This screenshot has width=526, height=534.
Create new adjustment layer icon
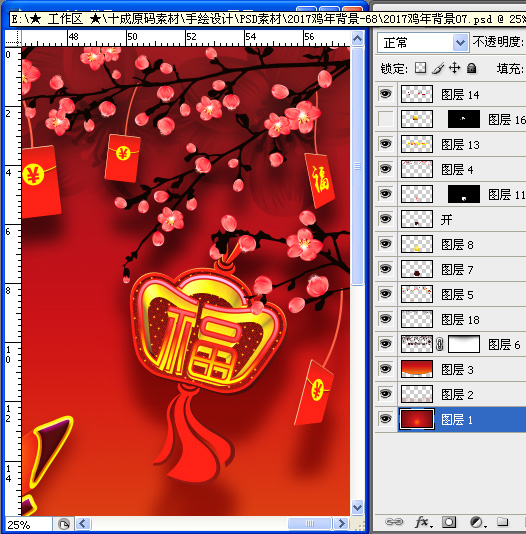477,521
